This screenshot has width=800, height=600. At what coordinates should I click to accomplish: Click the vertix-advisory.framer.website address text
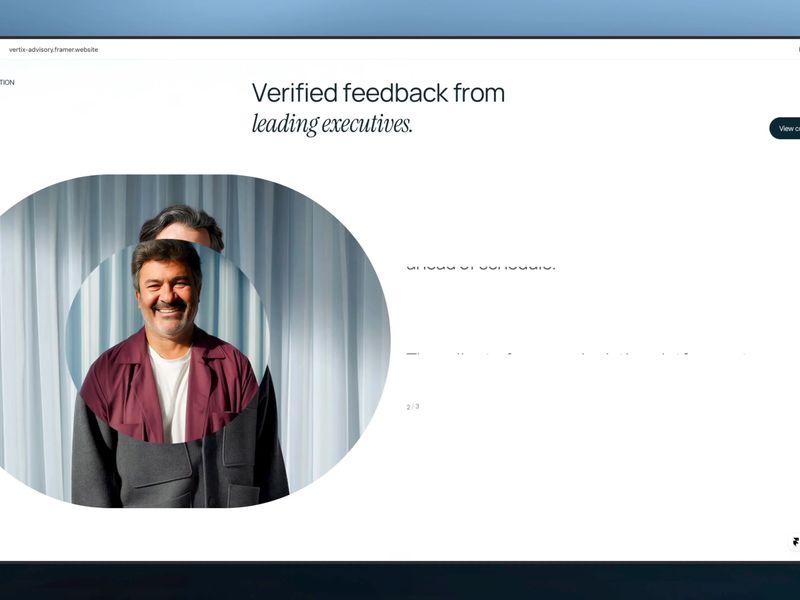tap(54, 49)
